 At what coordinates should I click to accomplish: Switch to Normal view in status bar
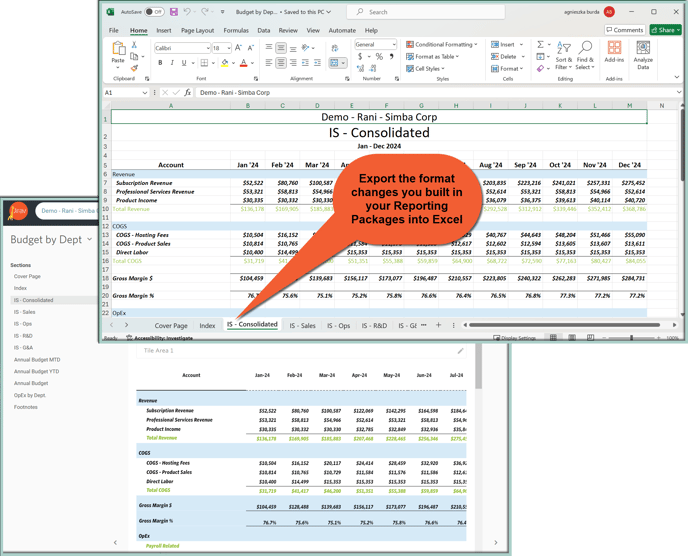point(553,337)
